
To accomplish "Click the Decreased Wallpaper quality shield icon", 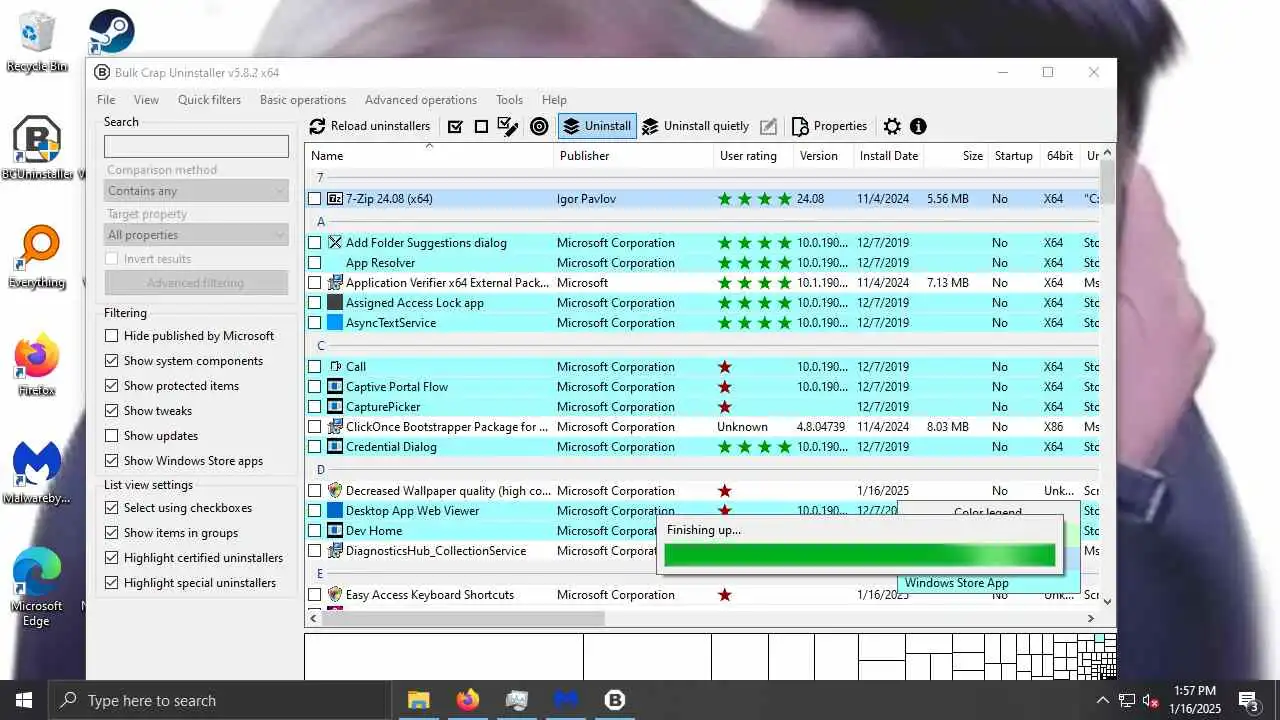I will point(335,491).
